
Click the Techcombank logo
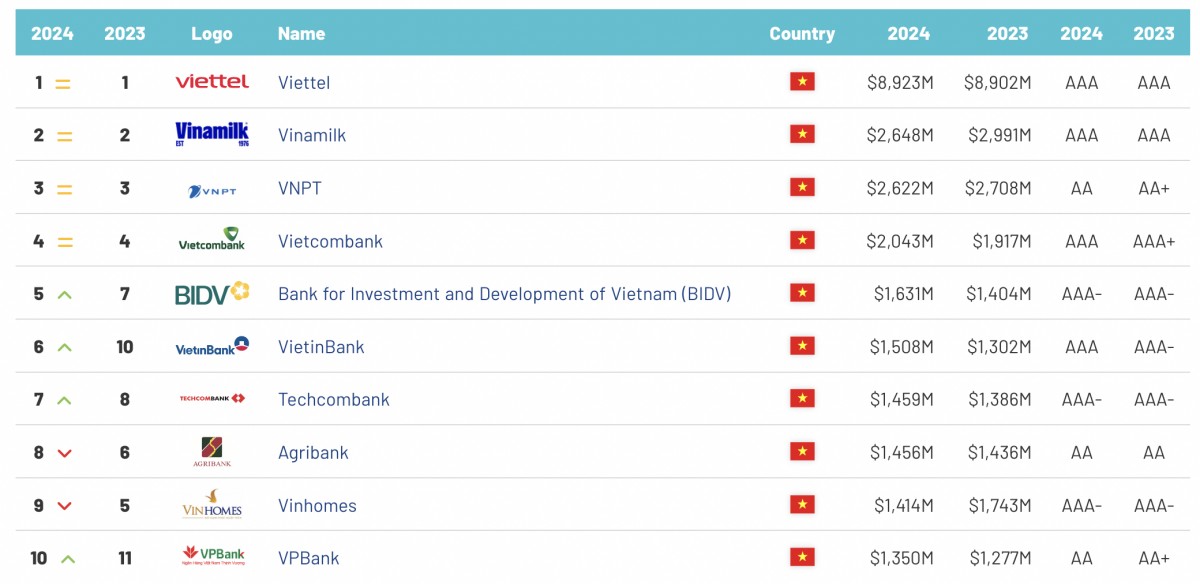pyautogui.click(x=212, y=399)
